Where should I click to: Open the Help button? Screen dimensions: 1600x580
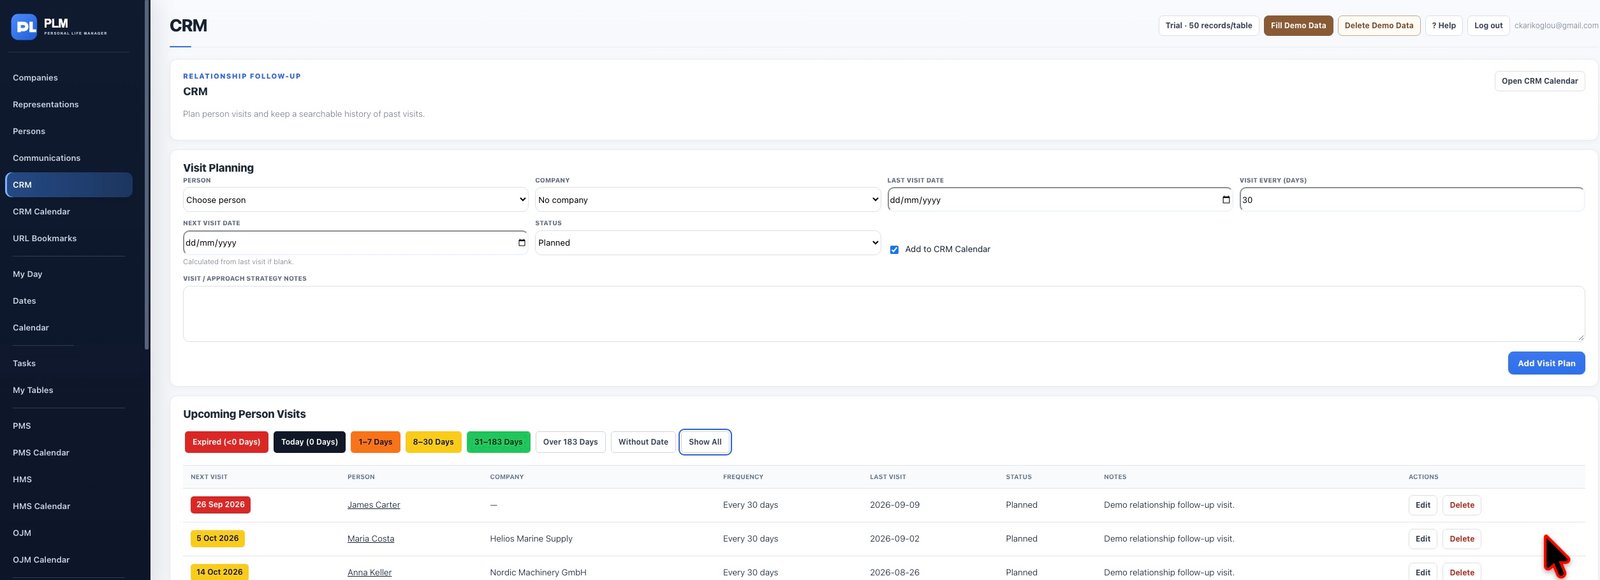point(1444,26)
